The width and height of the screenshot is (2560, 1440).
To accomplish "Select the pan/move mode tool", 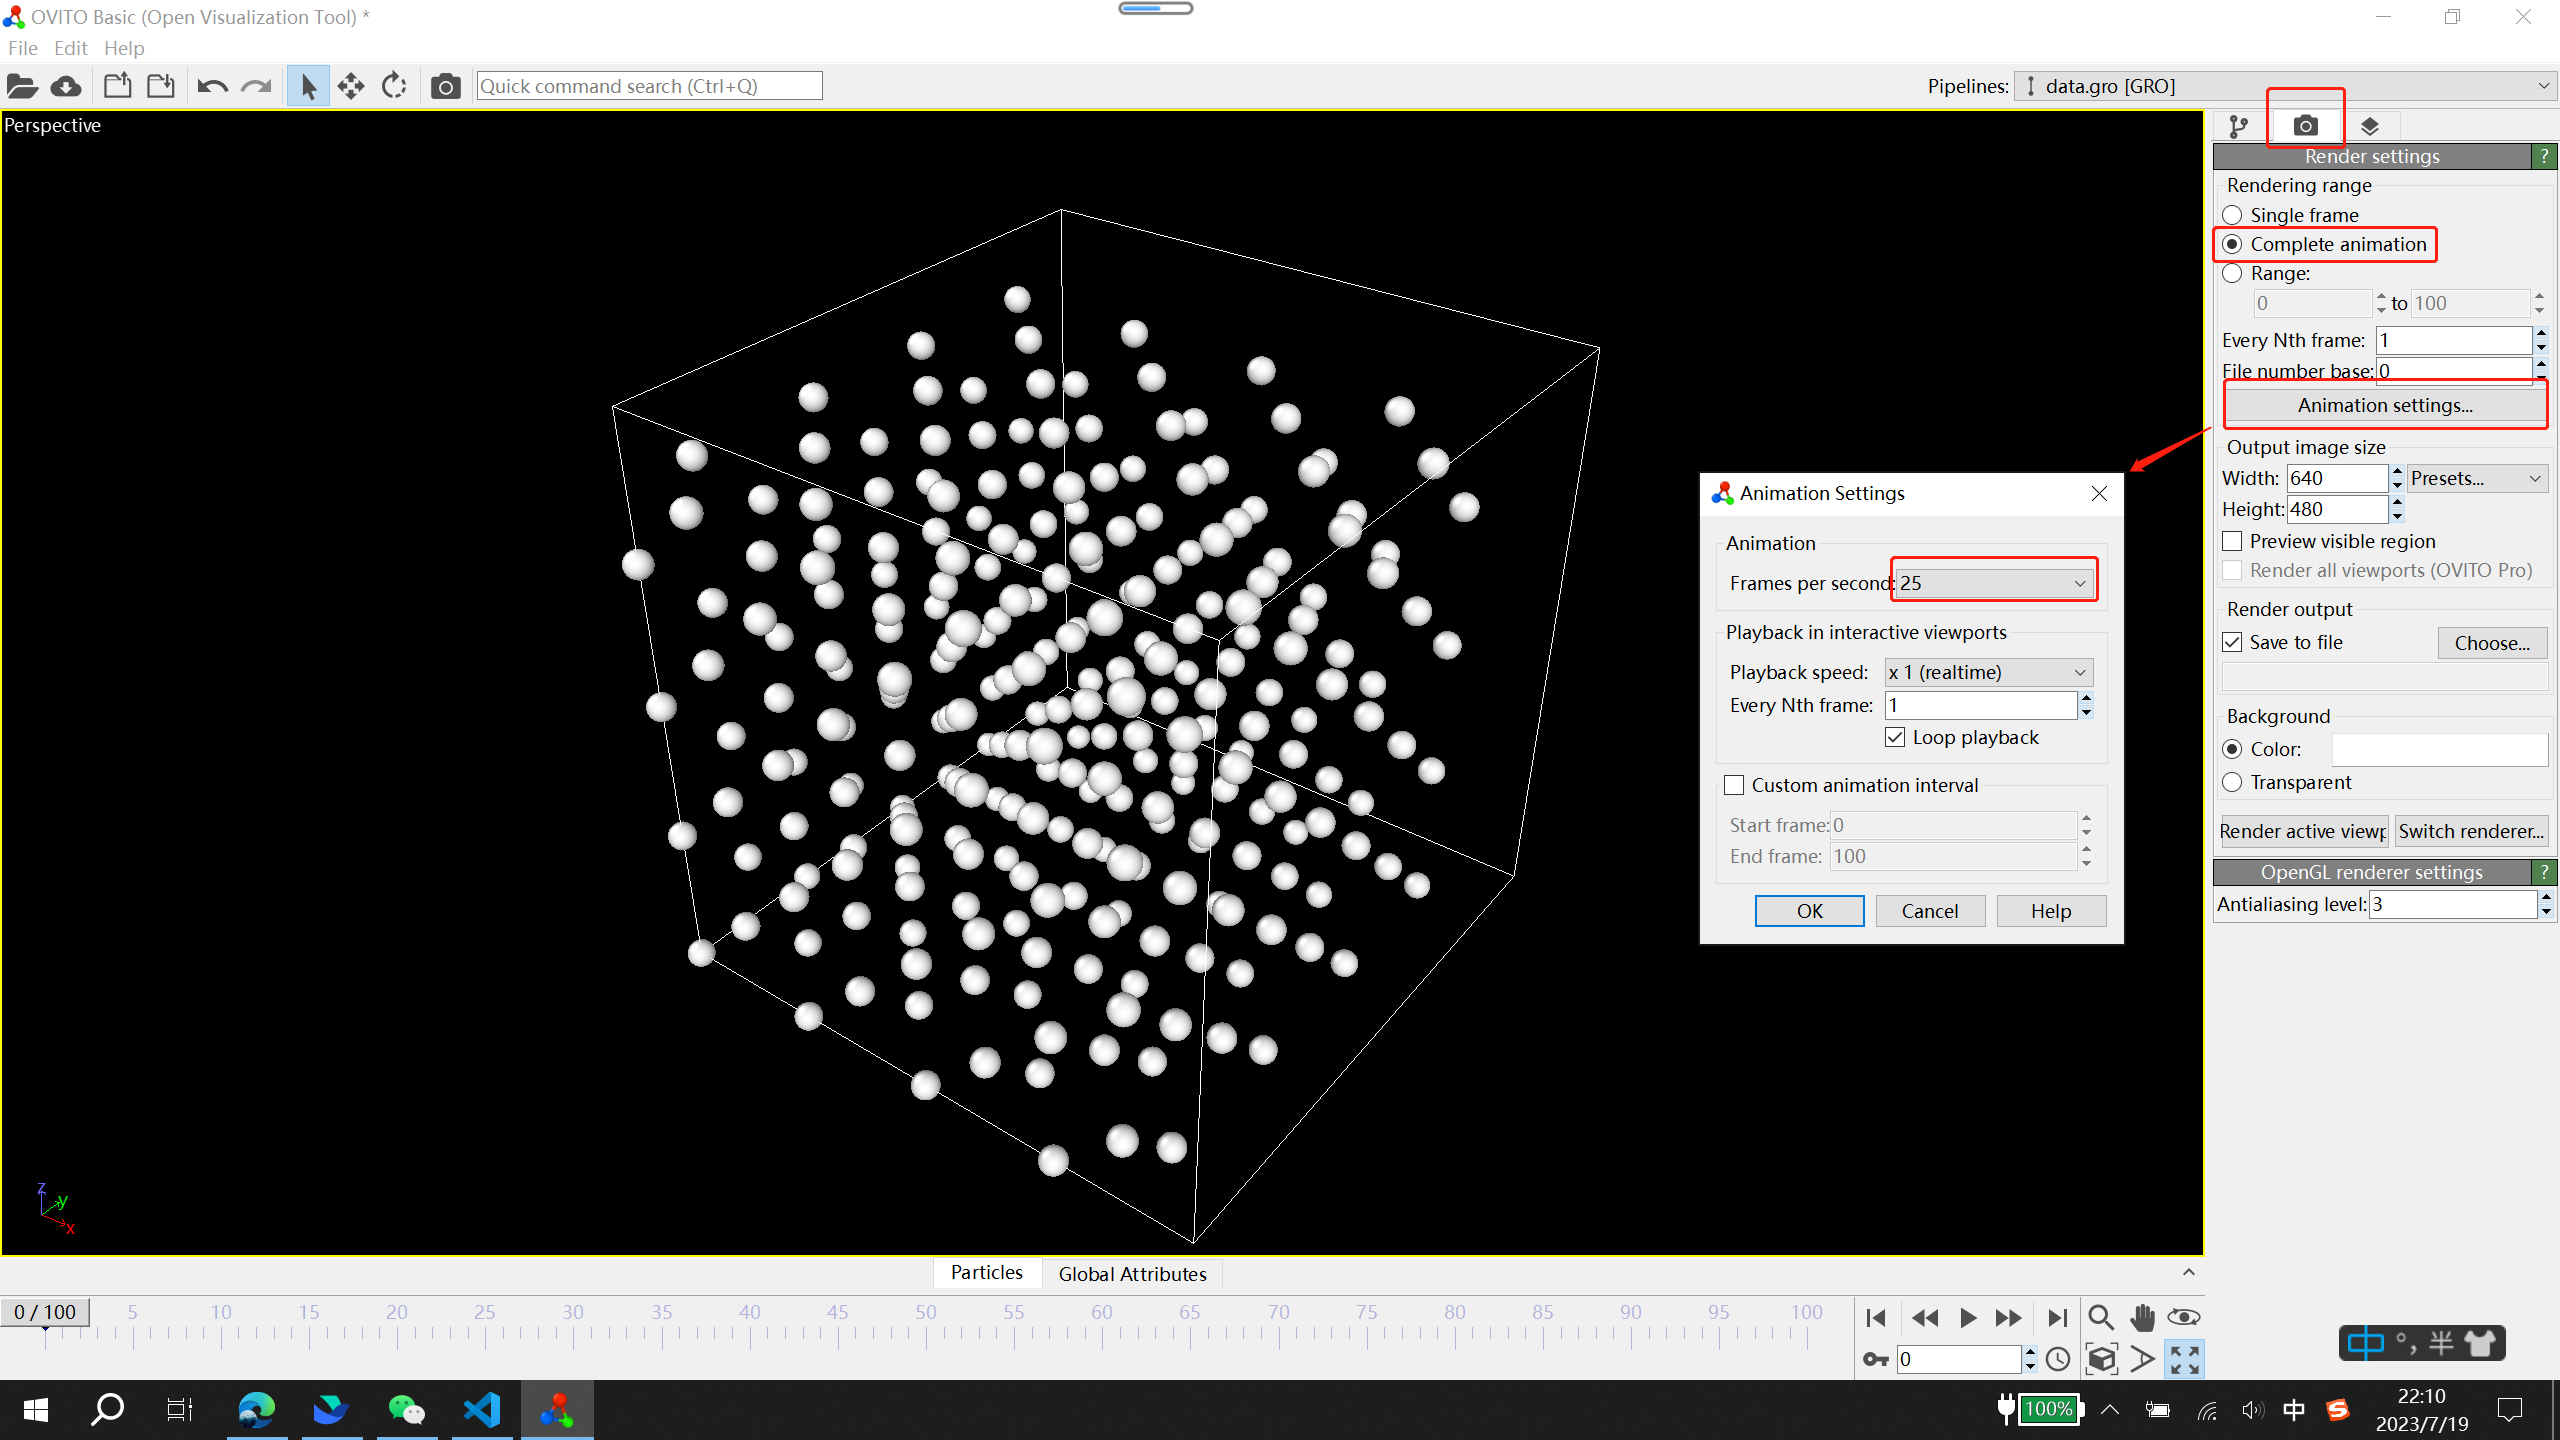I will point(351,86).
